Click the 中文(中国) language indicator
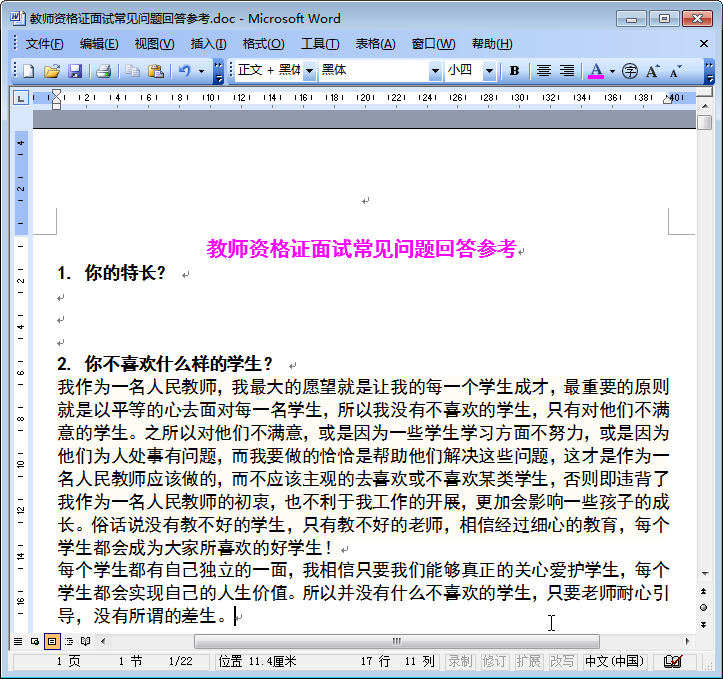The image size is (723, 679). [615, 661]
